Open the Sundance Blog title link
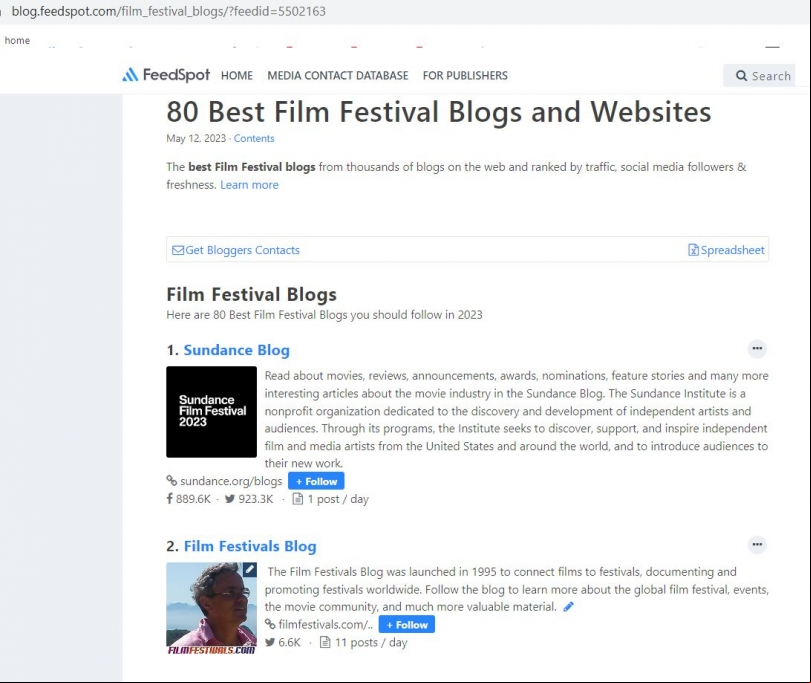Viewport: 811px width, 683px height. pyautogui.click(x=236, y=350)
